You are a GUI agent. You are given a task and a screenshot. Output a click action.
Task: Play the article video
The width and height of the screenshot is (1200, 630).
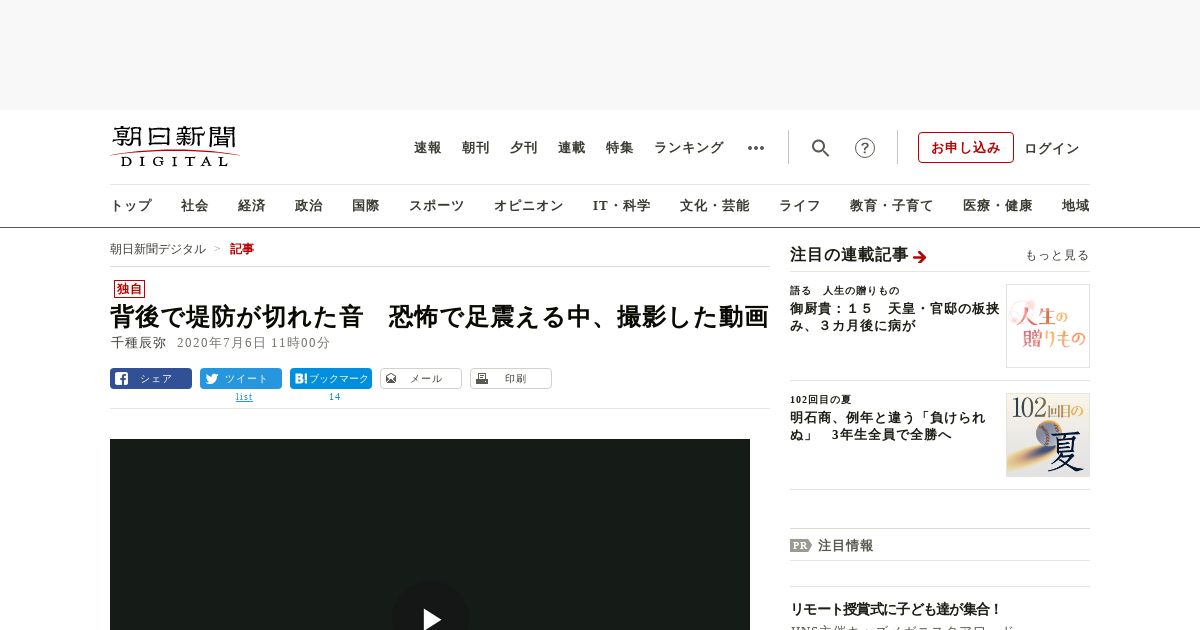pos(430,619)
